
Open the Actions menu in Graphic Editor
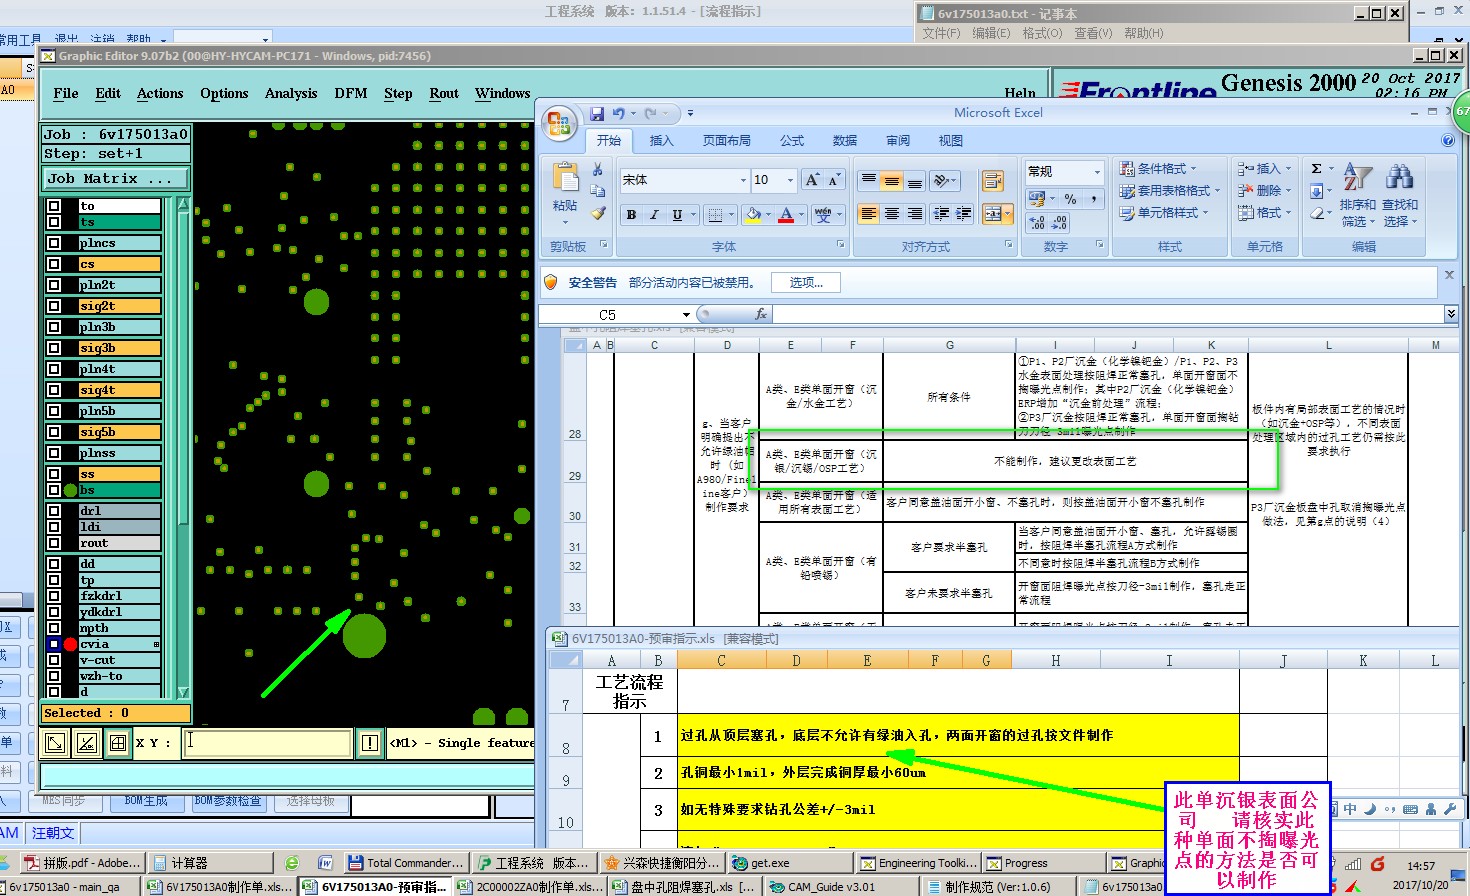tap(160, 93)
